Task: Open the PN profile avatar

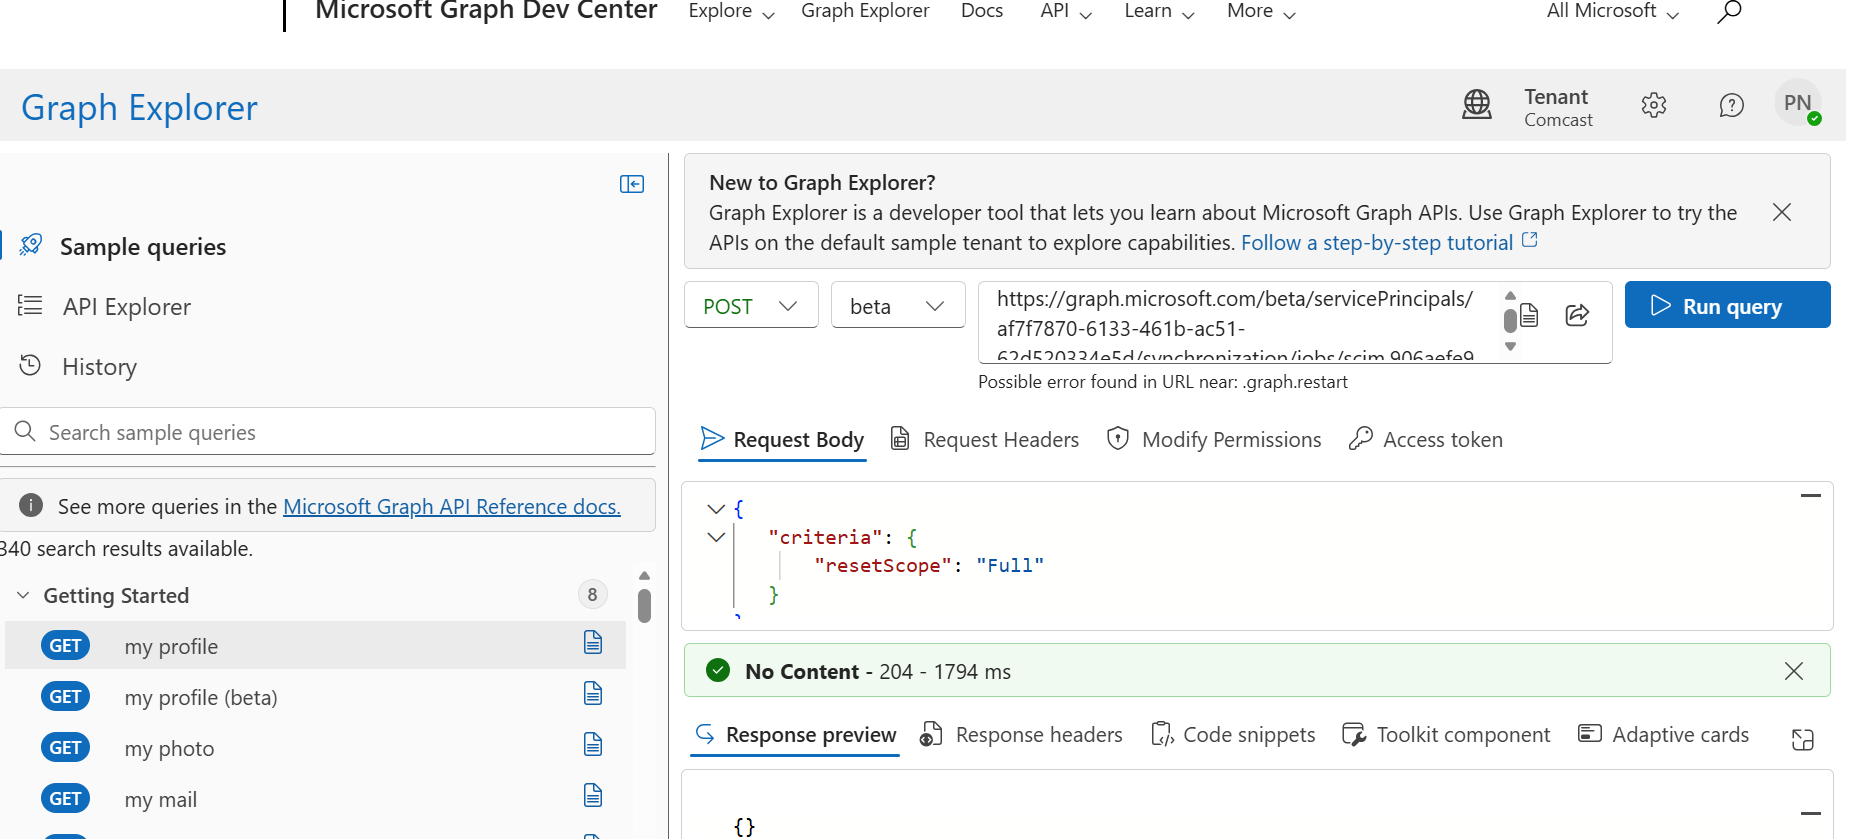Action: pyautogui.click(x=1797, y=104)
